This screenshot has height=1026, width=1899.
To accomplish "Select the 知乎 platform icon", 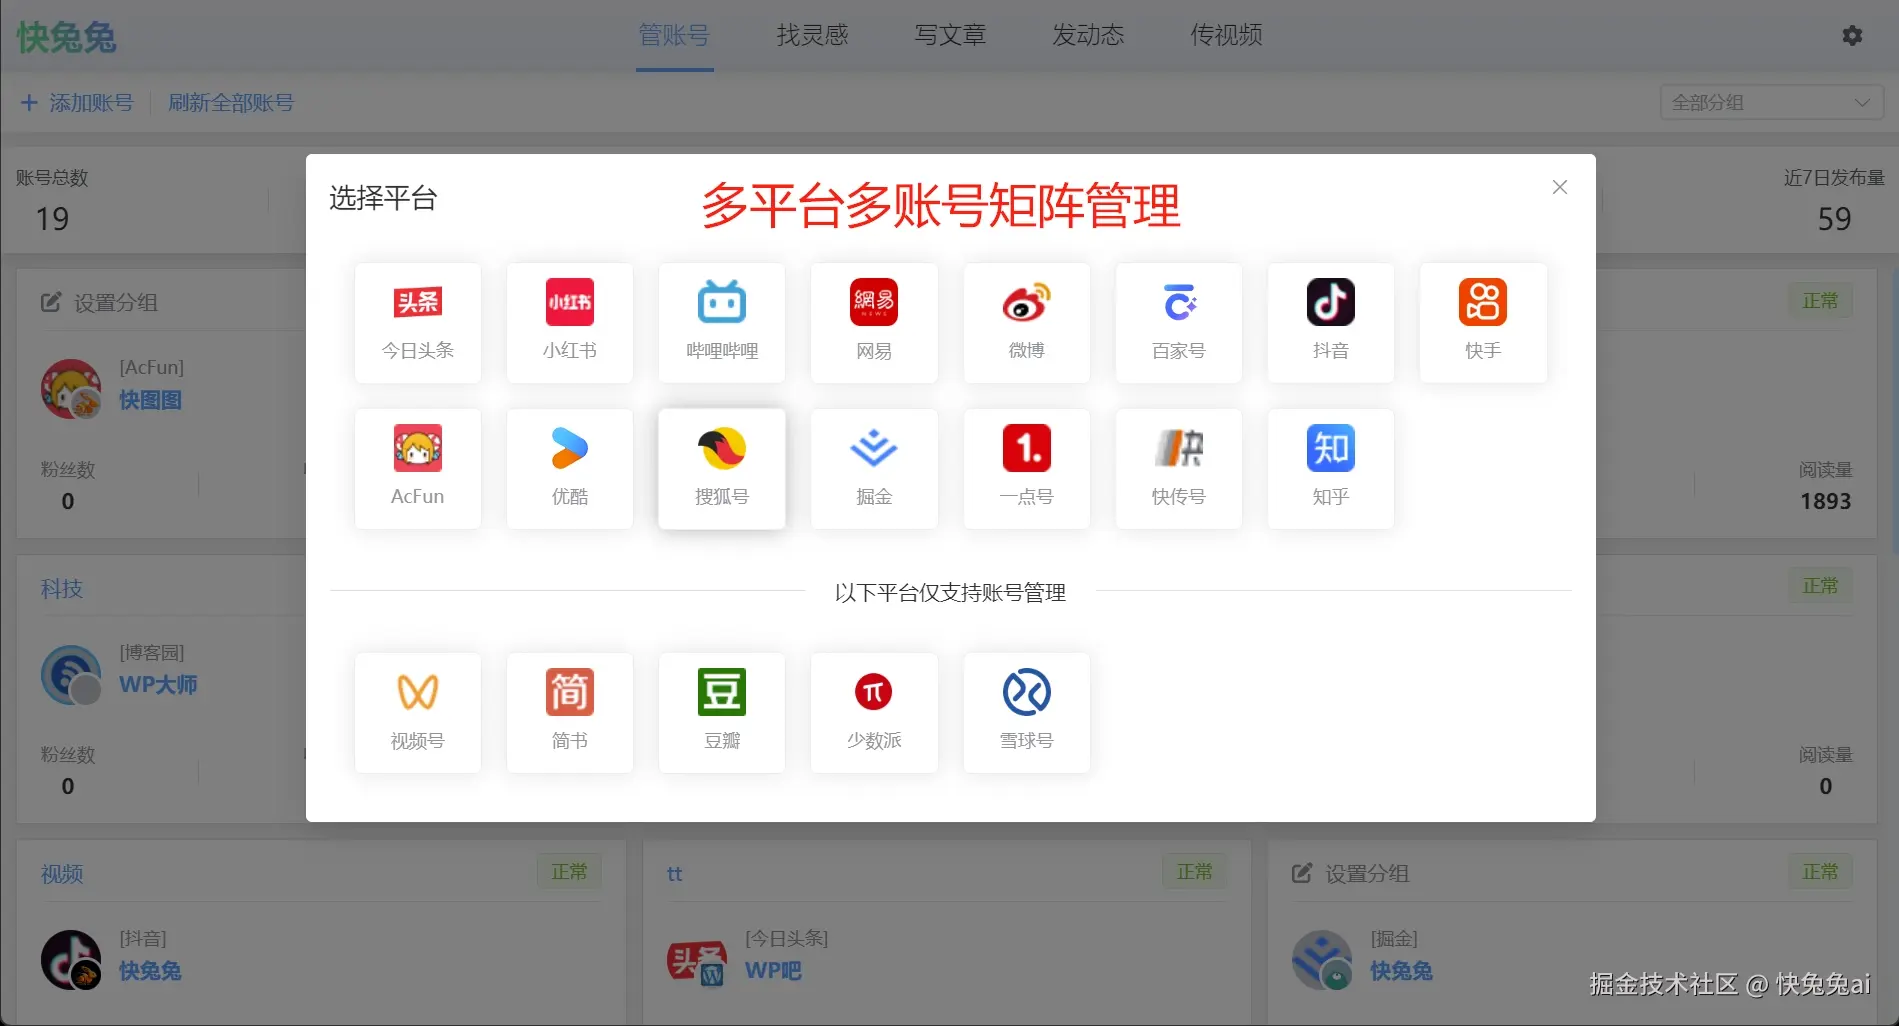I will 1330,468.
